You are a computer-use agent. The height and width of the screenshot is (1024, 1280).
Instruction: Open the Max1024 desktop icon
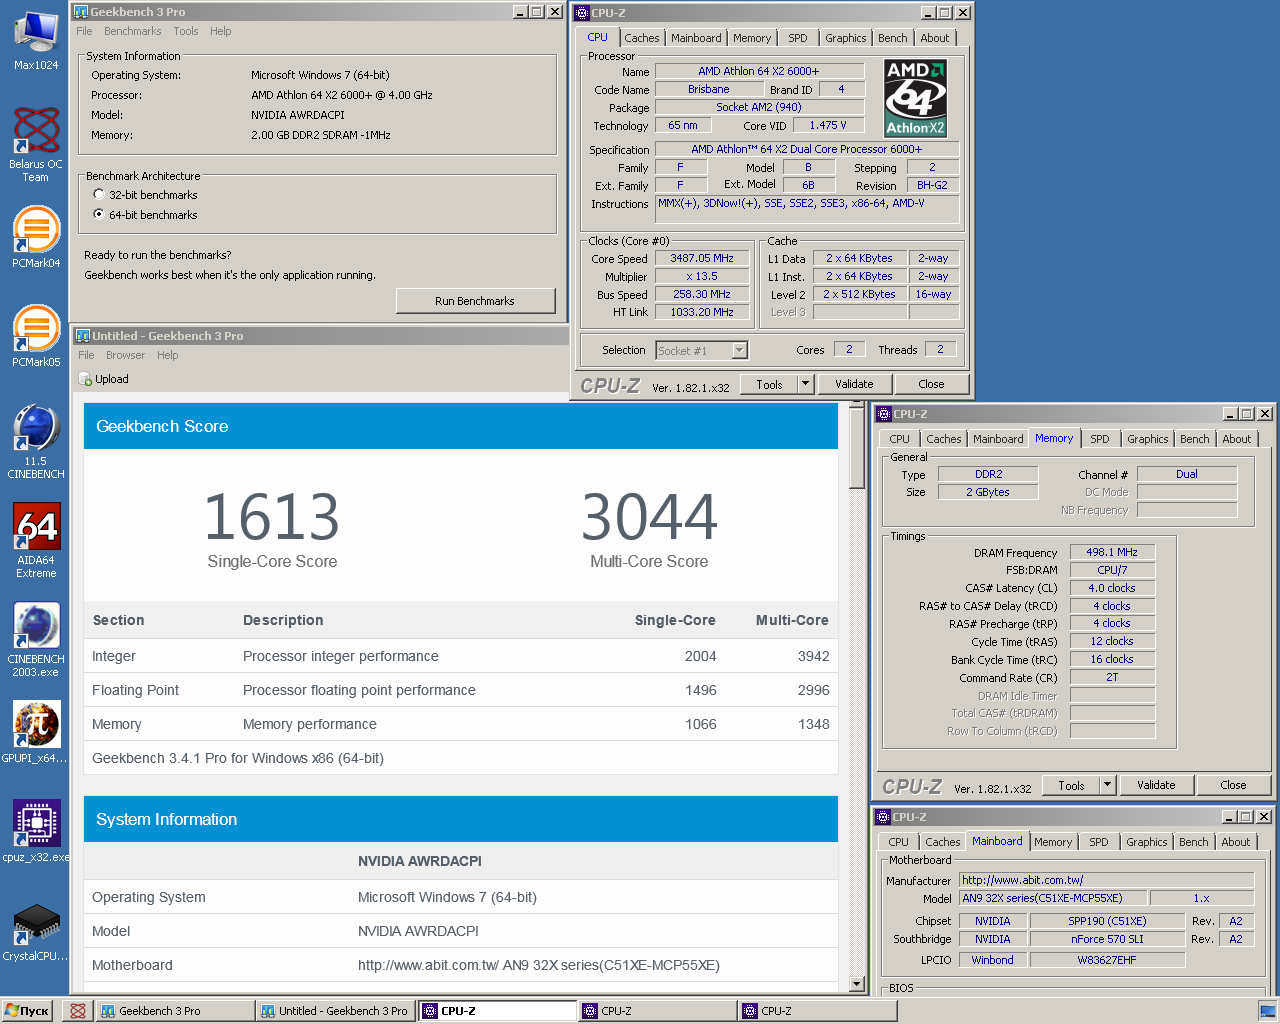36,40
